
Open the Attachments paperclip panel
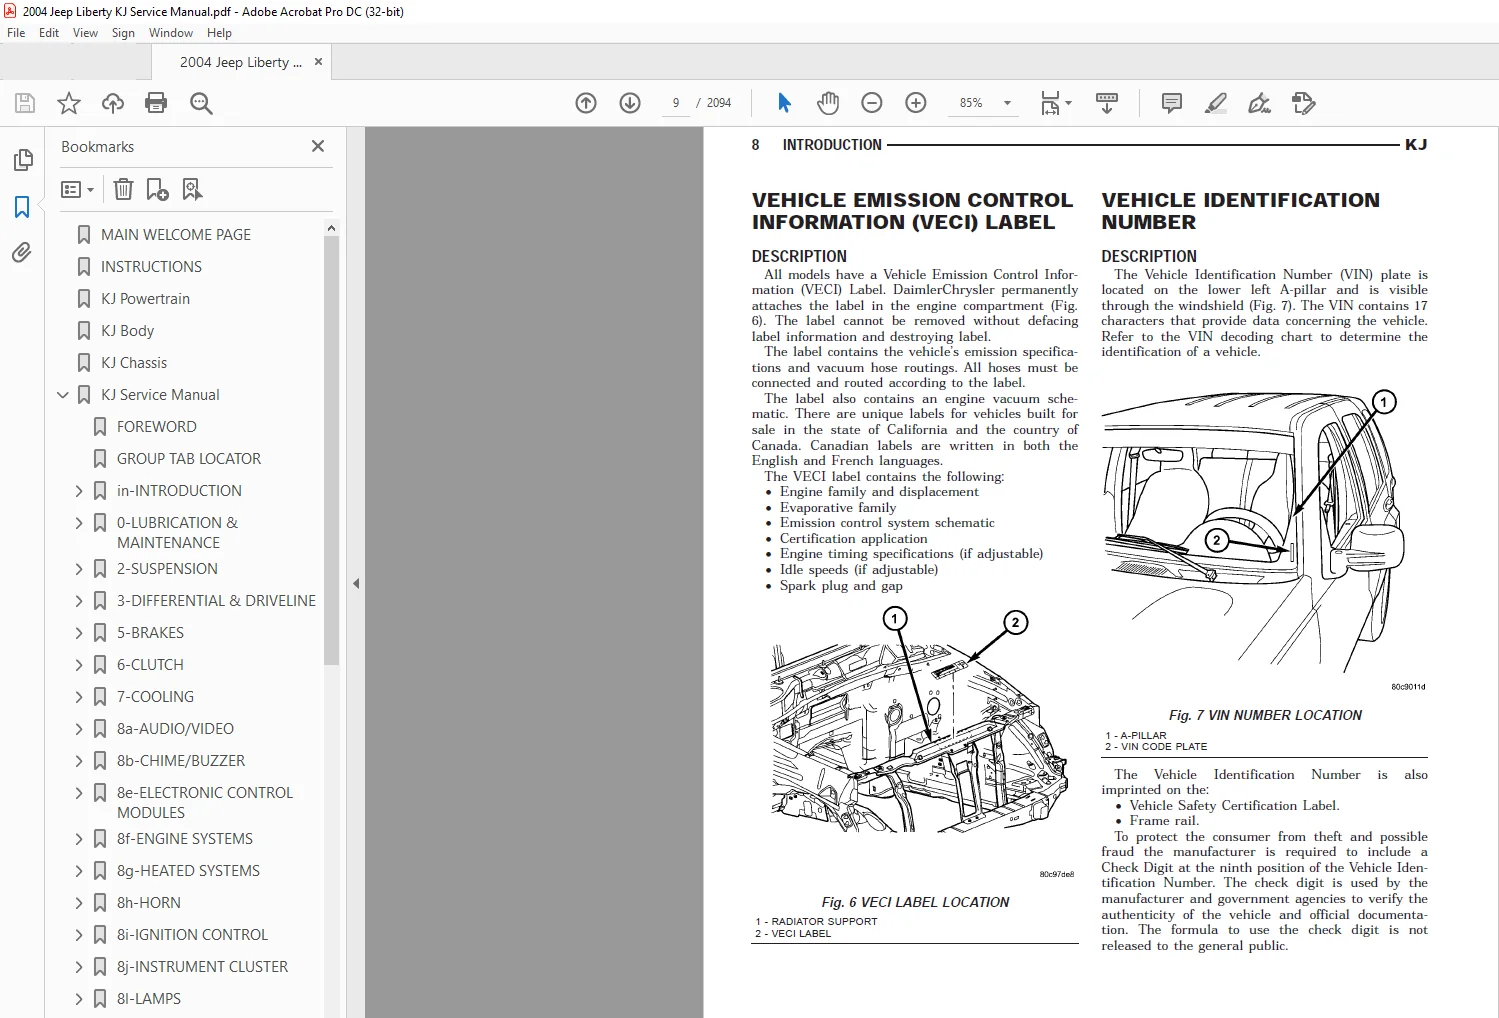pos(22,253)
